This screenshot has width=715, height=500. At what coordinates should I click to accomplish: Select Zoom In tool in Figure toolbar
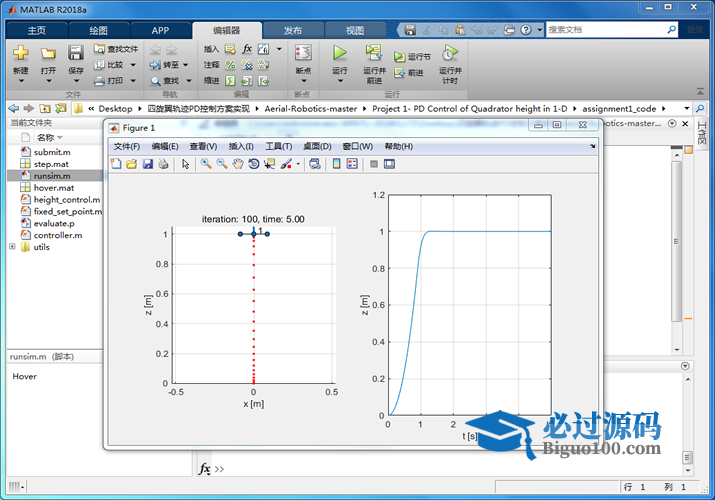click(206, 164)
